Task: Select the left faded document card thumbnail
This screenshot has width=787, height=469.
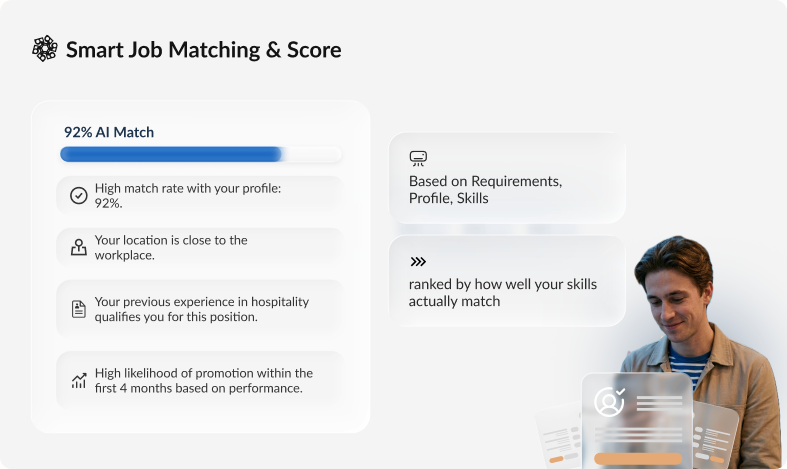Action: (558, 436)
